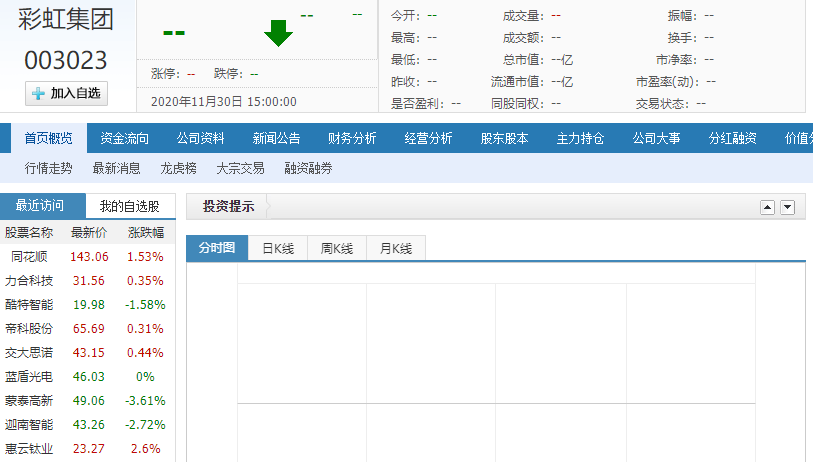813x462 pixels.
Task: Open the 公司大事 tab
Action: [656, 138]
